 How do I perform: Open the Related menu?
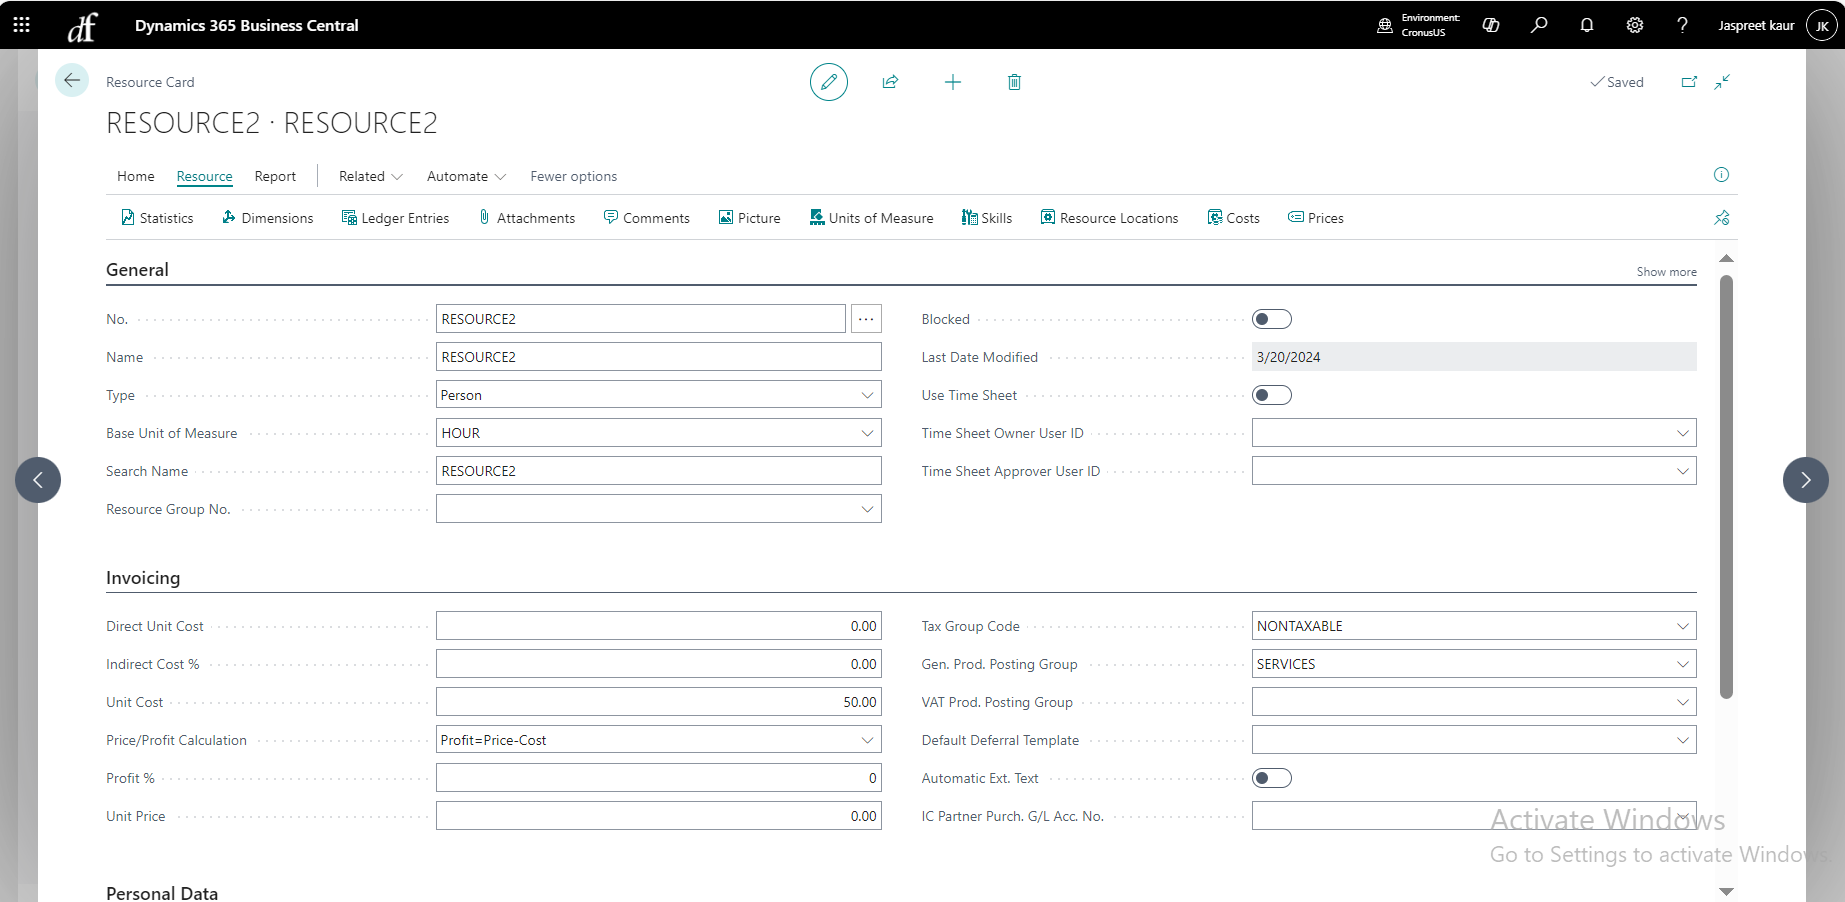pos(370,176)
